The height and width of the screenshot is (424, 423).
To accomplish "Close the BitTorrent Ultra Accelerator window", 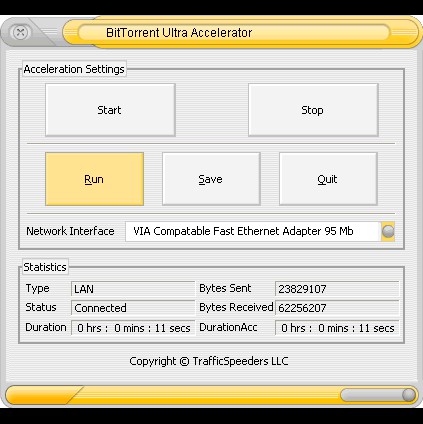I will pos(20,33).
